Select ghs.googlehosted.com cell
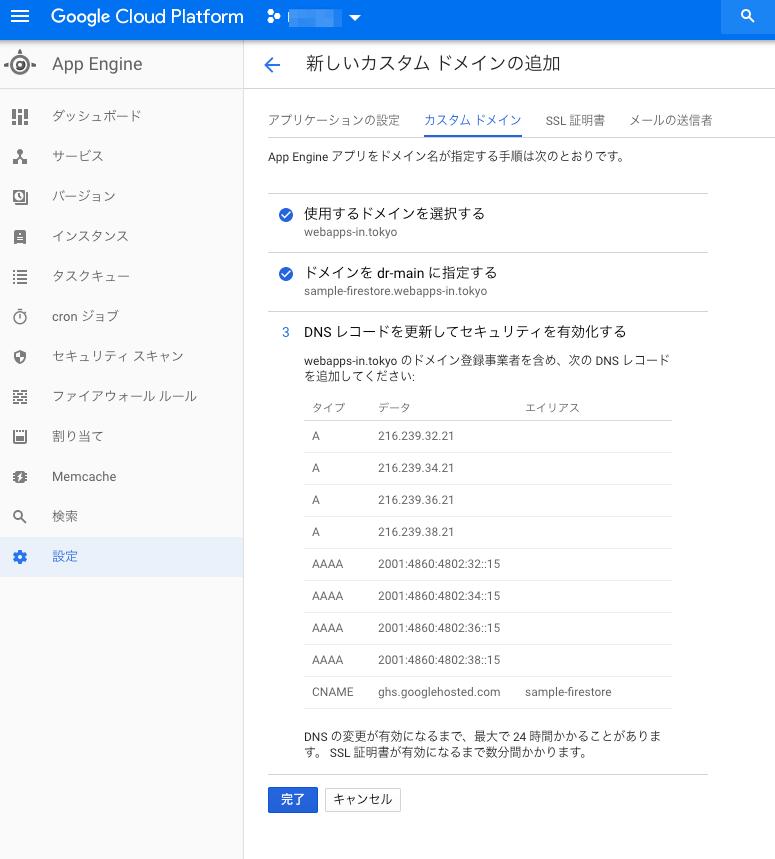 pos(439,692)
